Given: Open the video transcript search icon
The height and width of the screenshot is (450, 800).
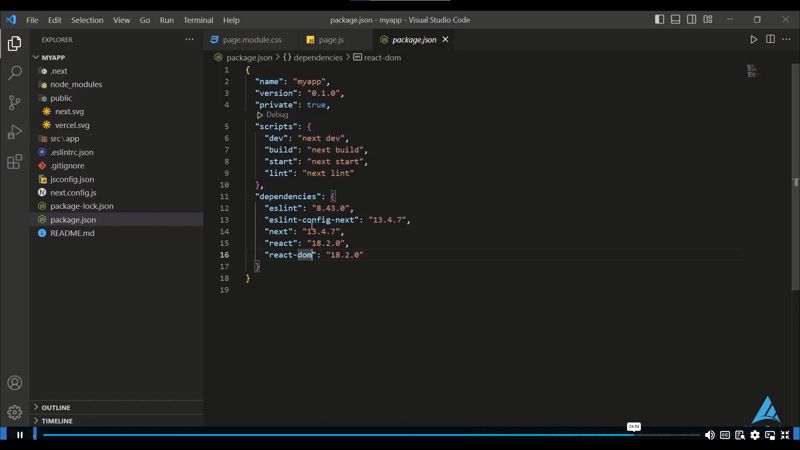Looking at the screenshot, I should coord(739,435).
